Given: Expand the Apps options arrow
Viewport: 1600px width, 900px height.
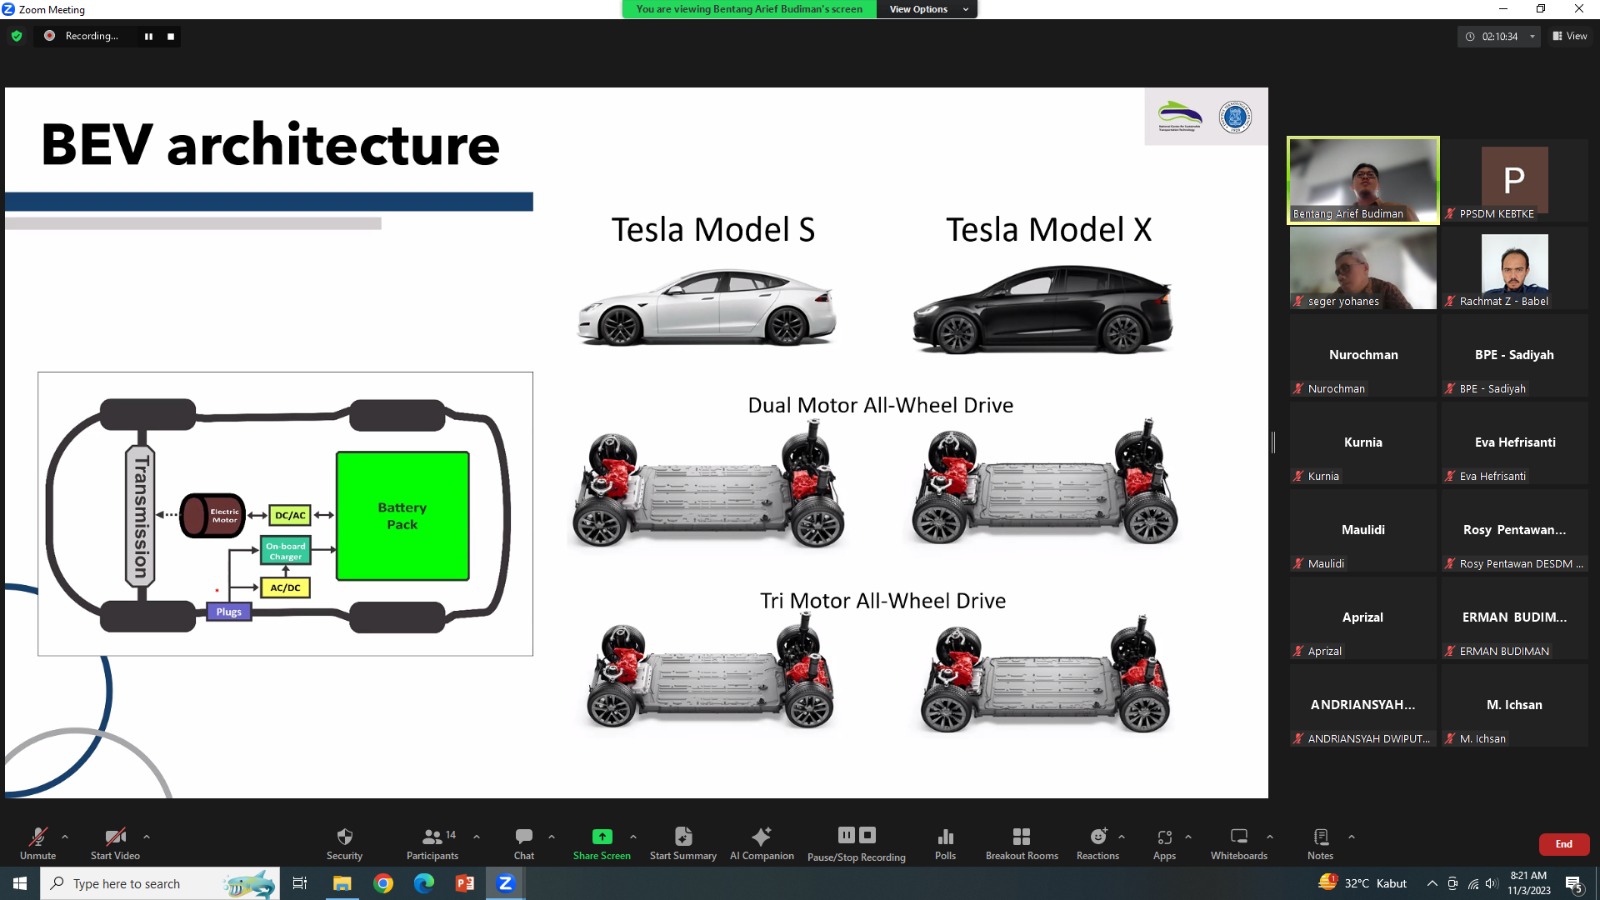Looking at the screenshot, I should [1188, 836].
